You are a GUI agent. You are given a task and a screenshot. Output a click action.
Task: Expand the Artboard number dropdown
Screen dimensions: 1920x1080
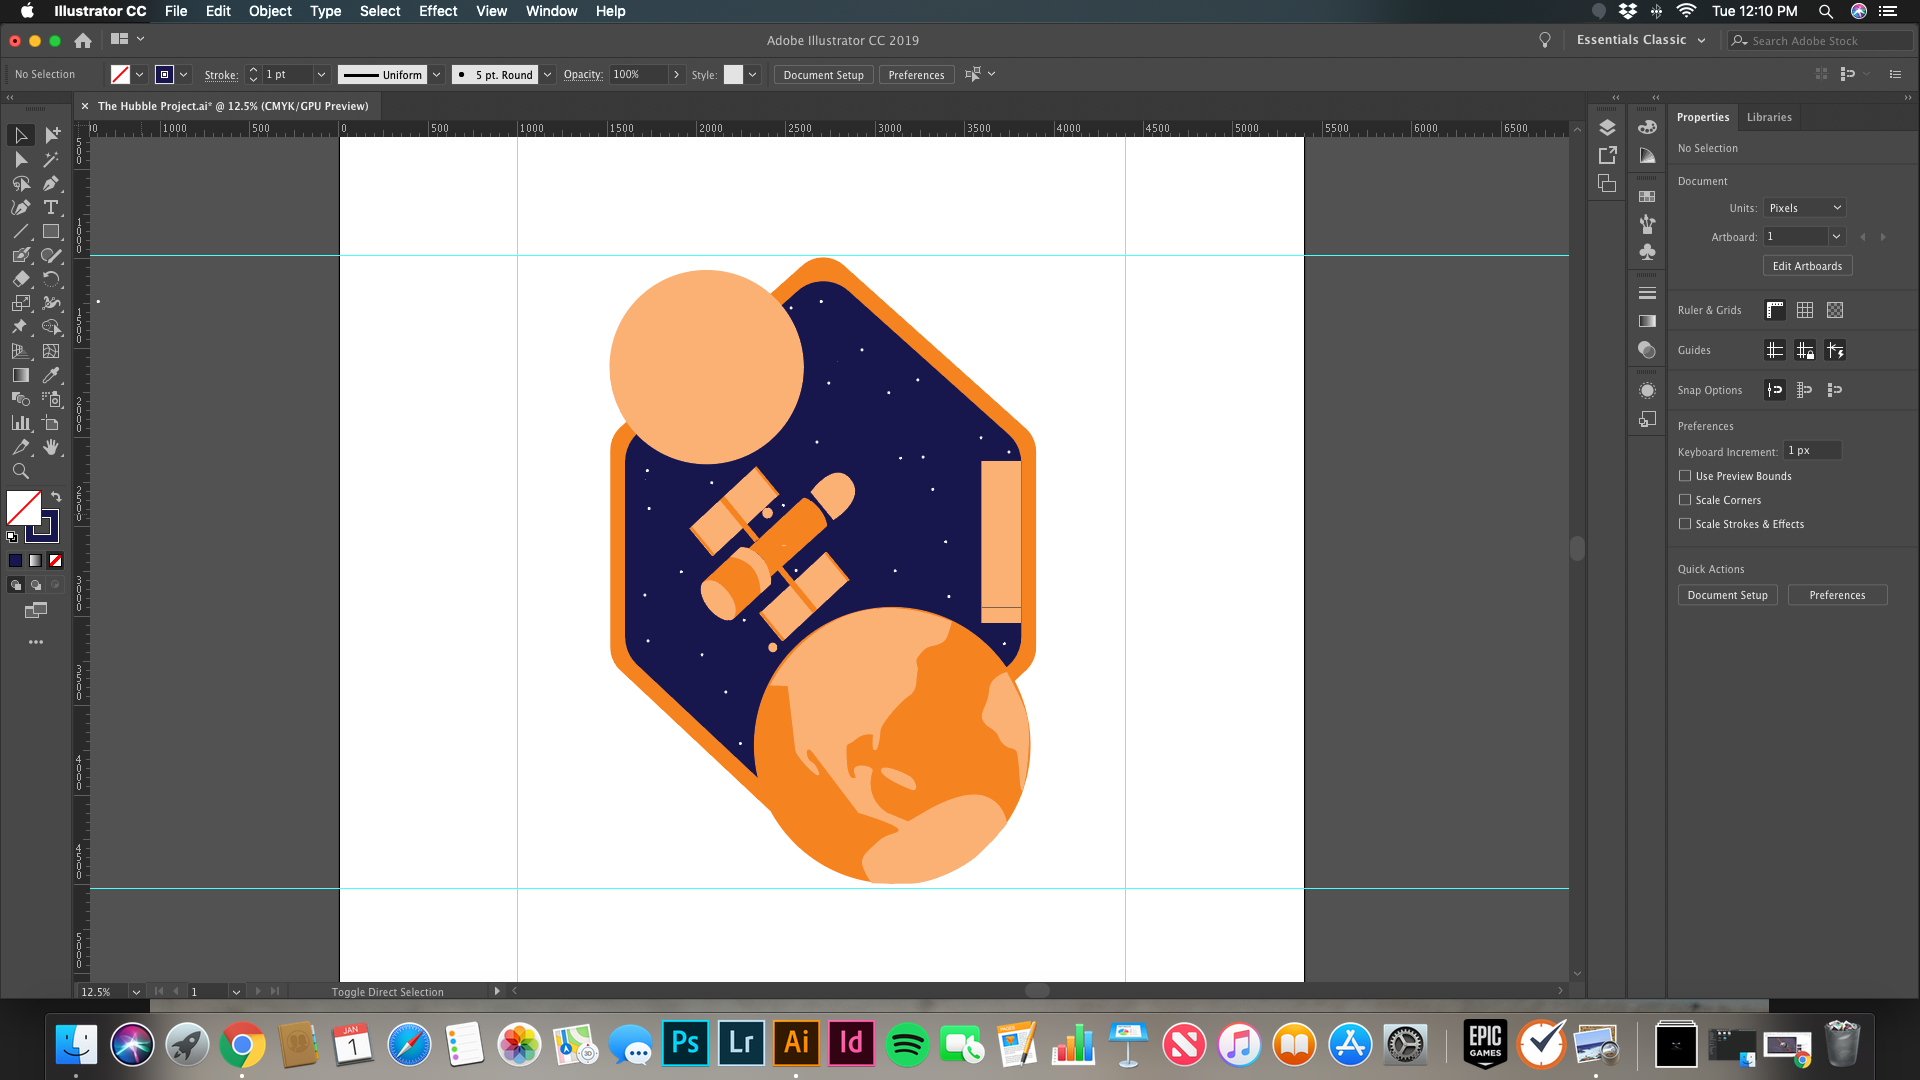[1836, 237]
